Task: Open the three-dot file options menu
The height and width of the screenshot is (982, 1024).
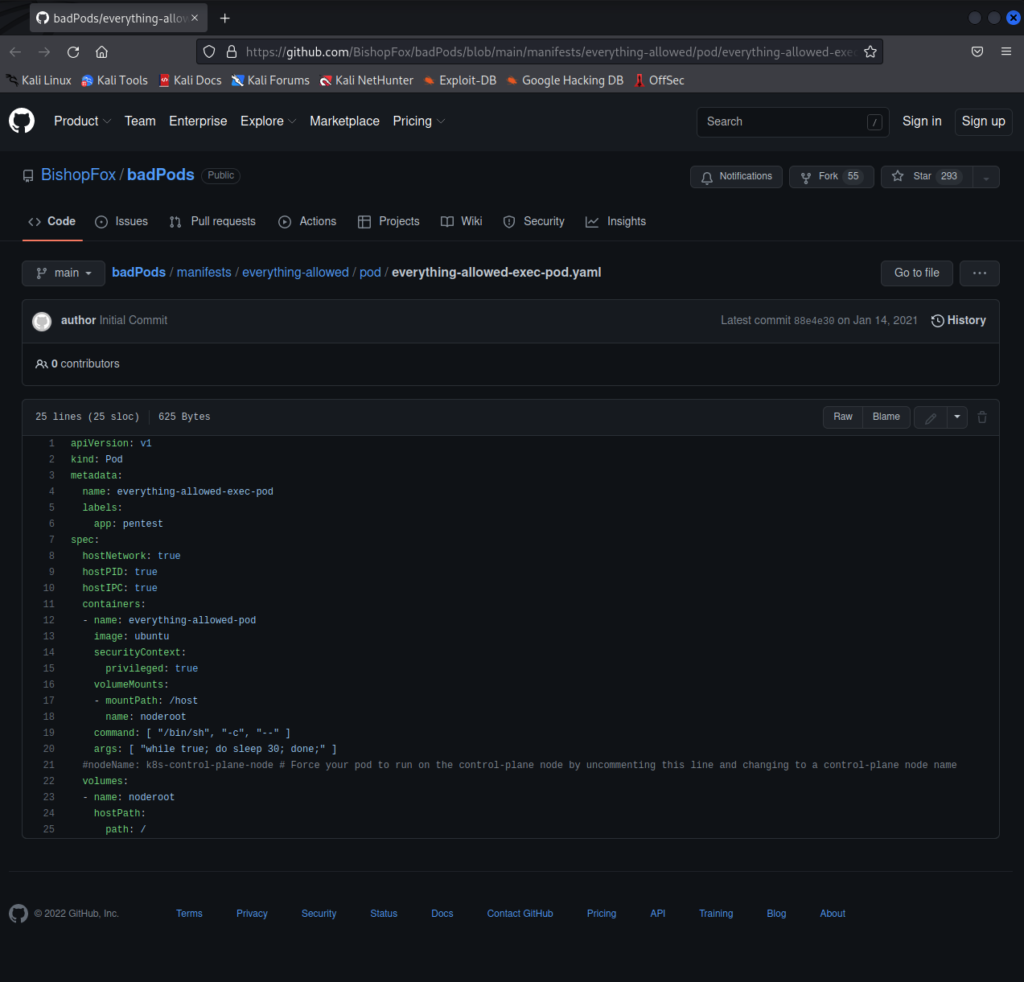Action: [x=980, y=273]
